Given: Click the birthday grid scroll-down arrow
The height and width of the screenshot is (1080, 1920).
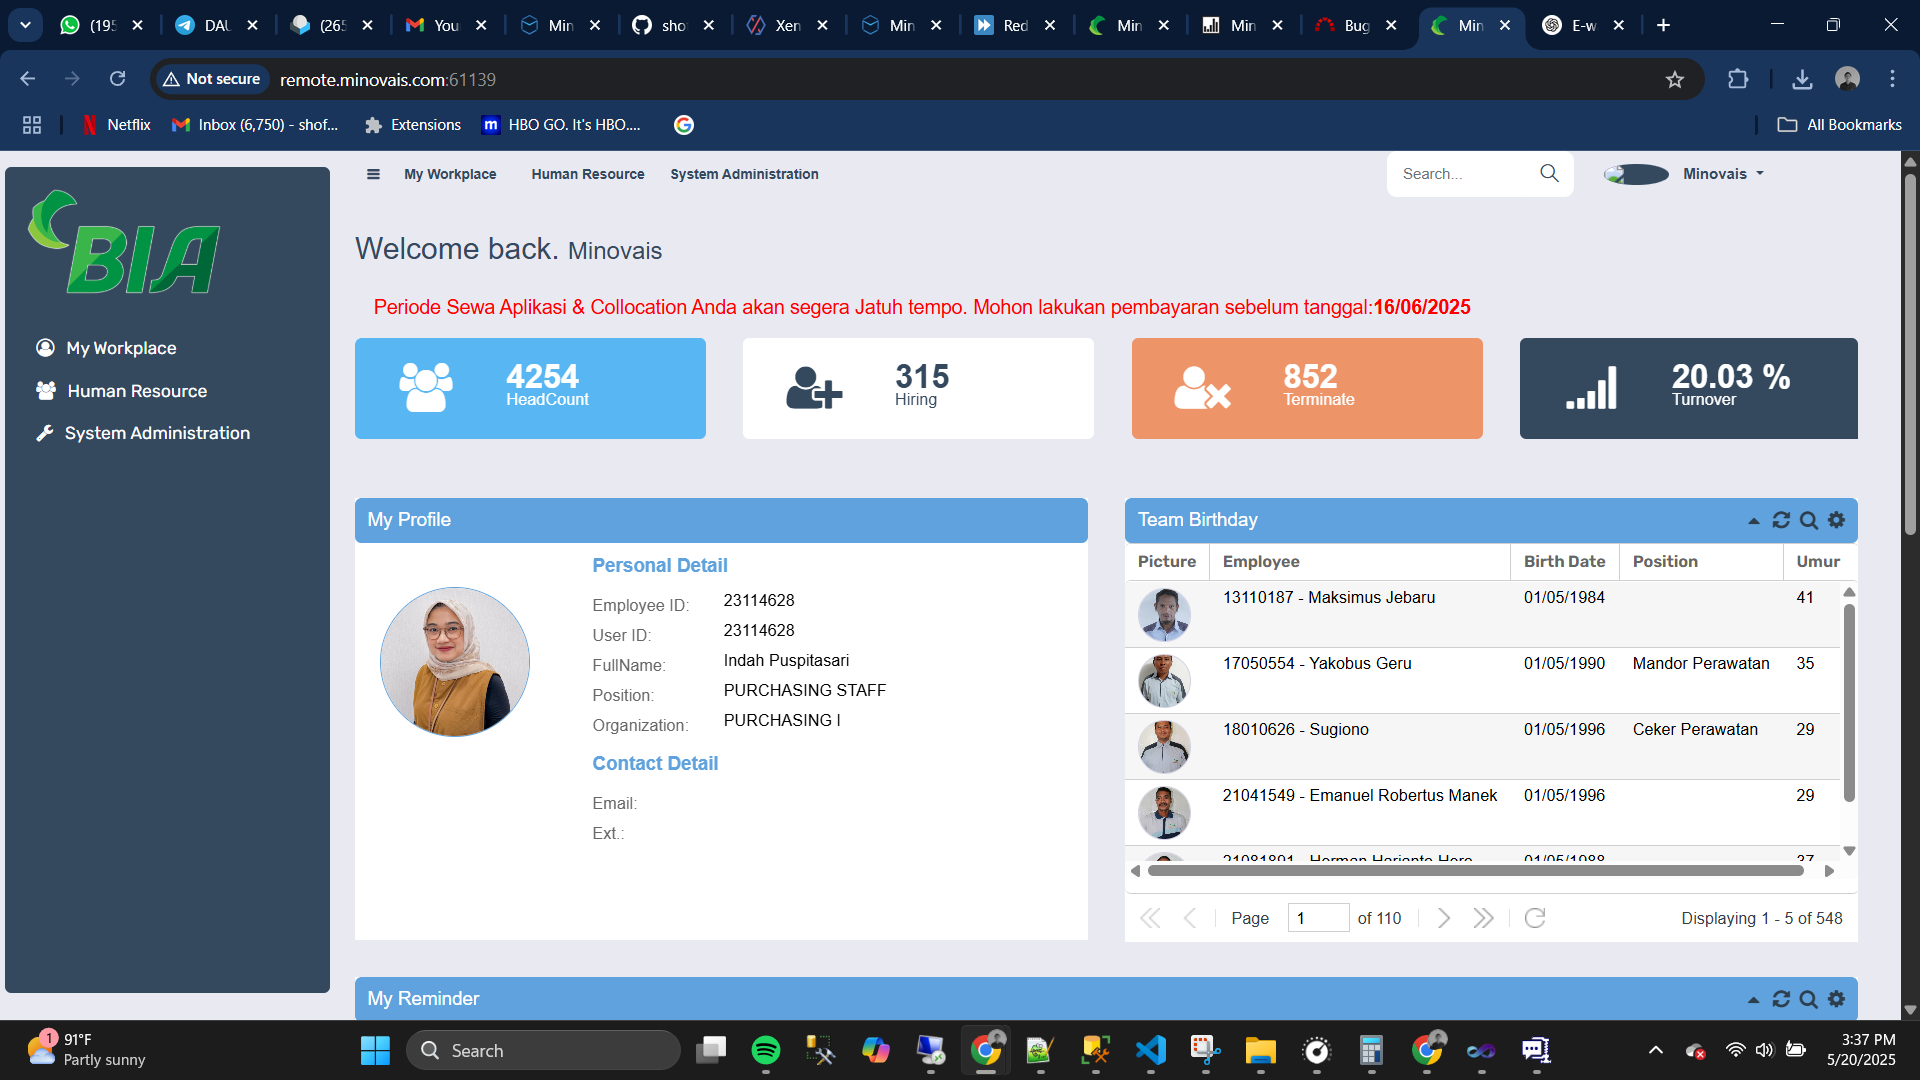Looking at the screenshot, I should click(x=1849, y=851).
